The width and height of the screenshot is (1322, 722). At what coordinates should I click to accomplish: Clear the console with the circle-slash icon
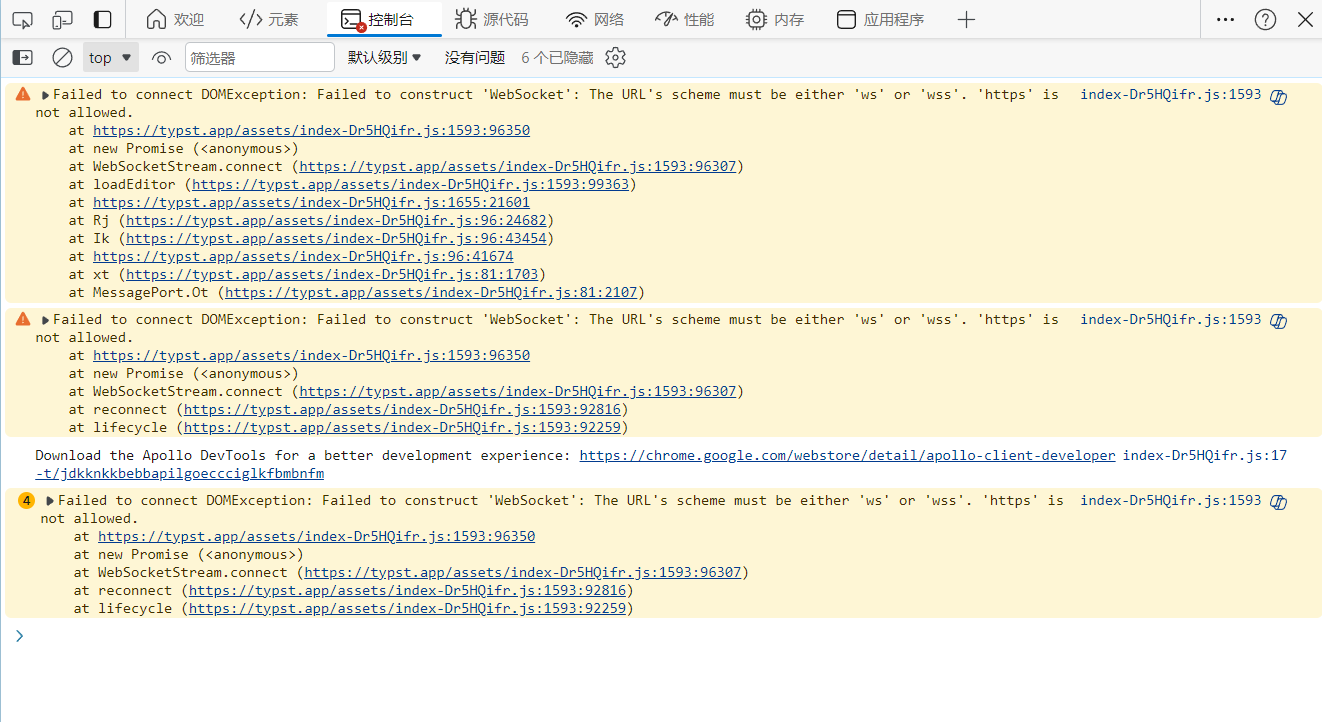(62, 57)
